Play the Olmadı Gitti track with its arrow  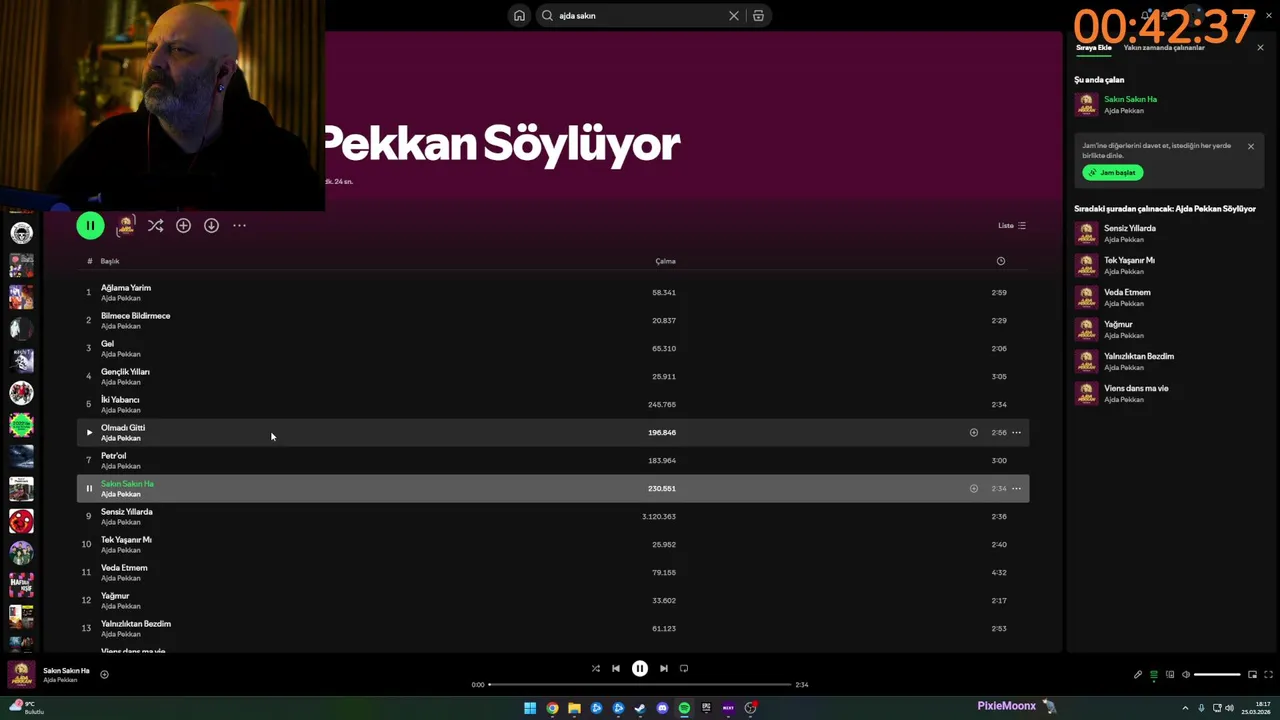click(88, 433)
